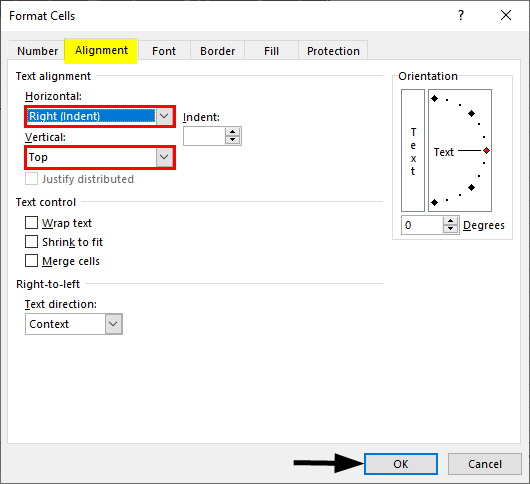Increase Degrees using the up spinner arrow
Image resolution: width=530 pixels, height=484 pixels.
(450, 221)
